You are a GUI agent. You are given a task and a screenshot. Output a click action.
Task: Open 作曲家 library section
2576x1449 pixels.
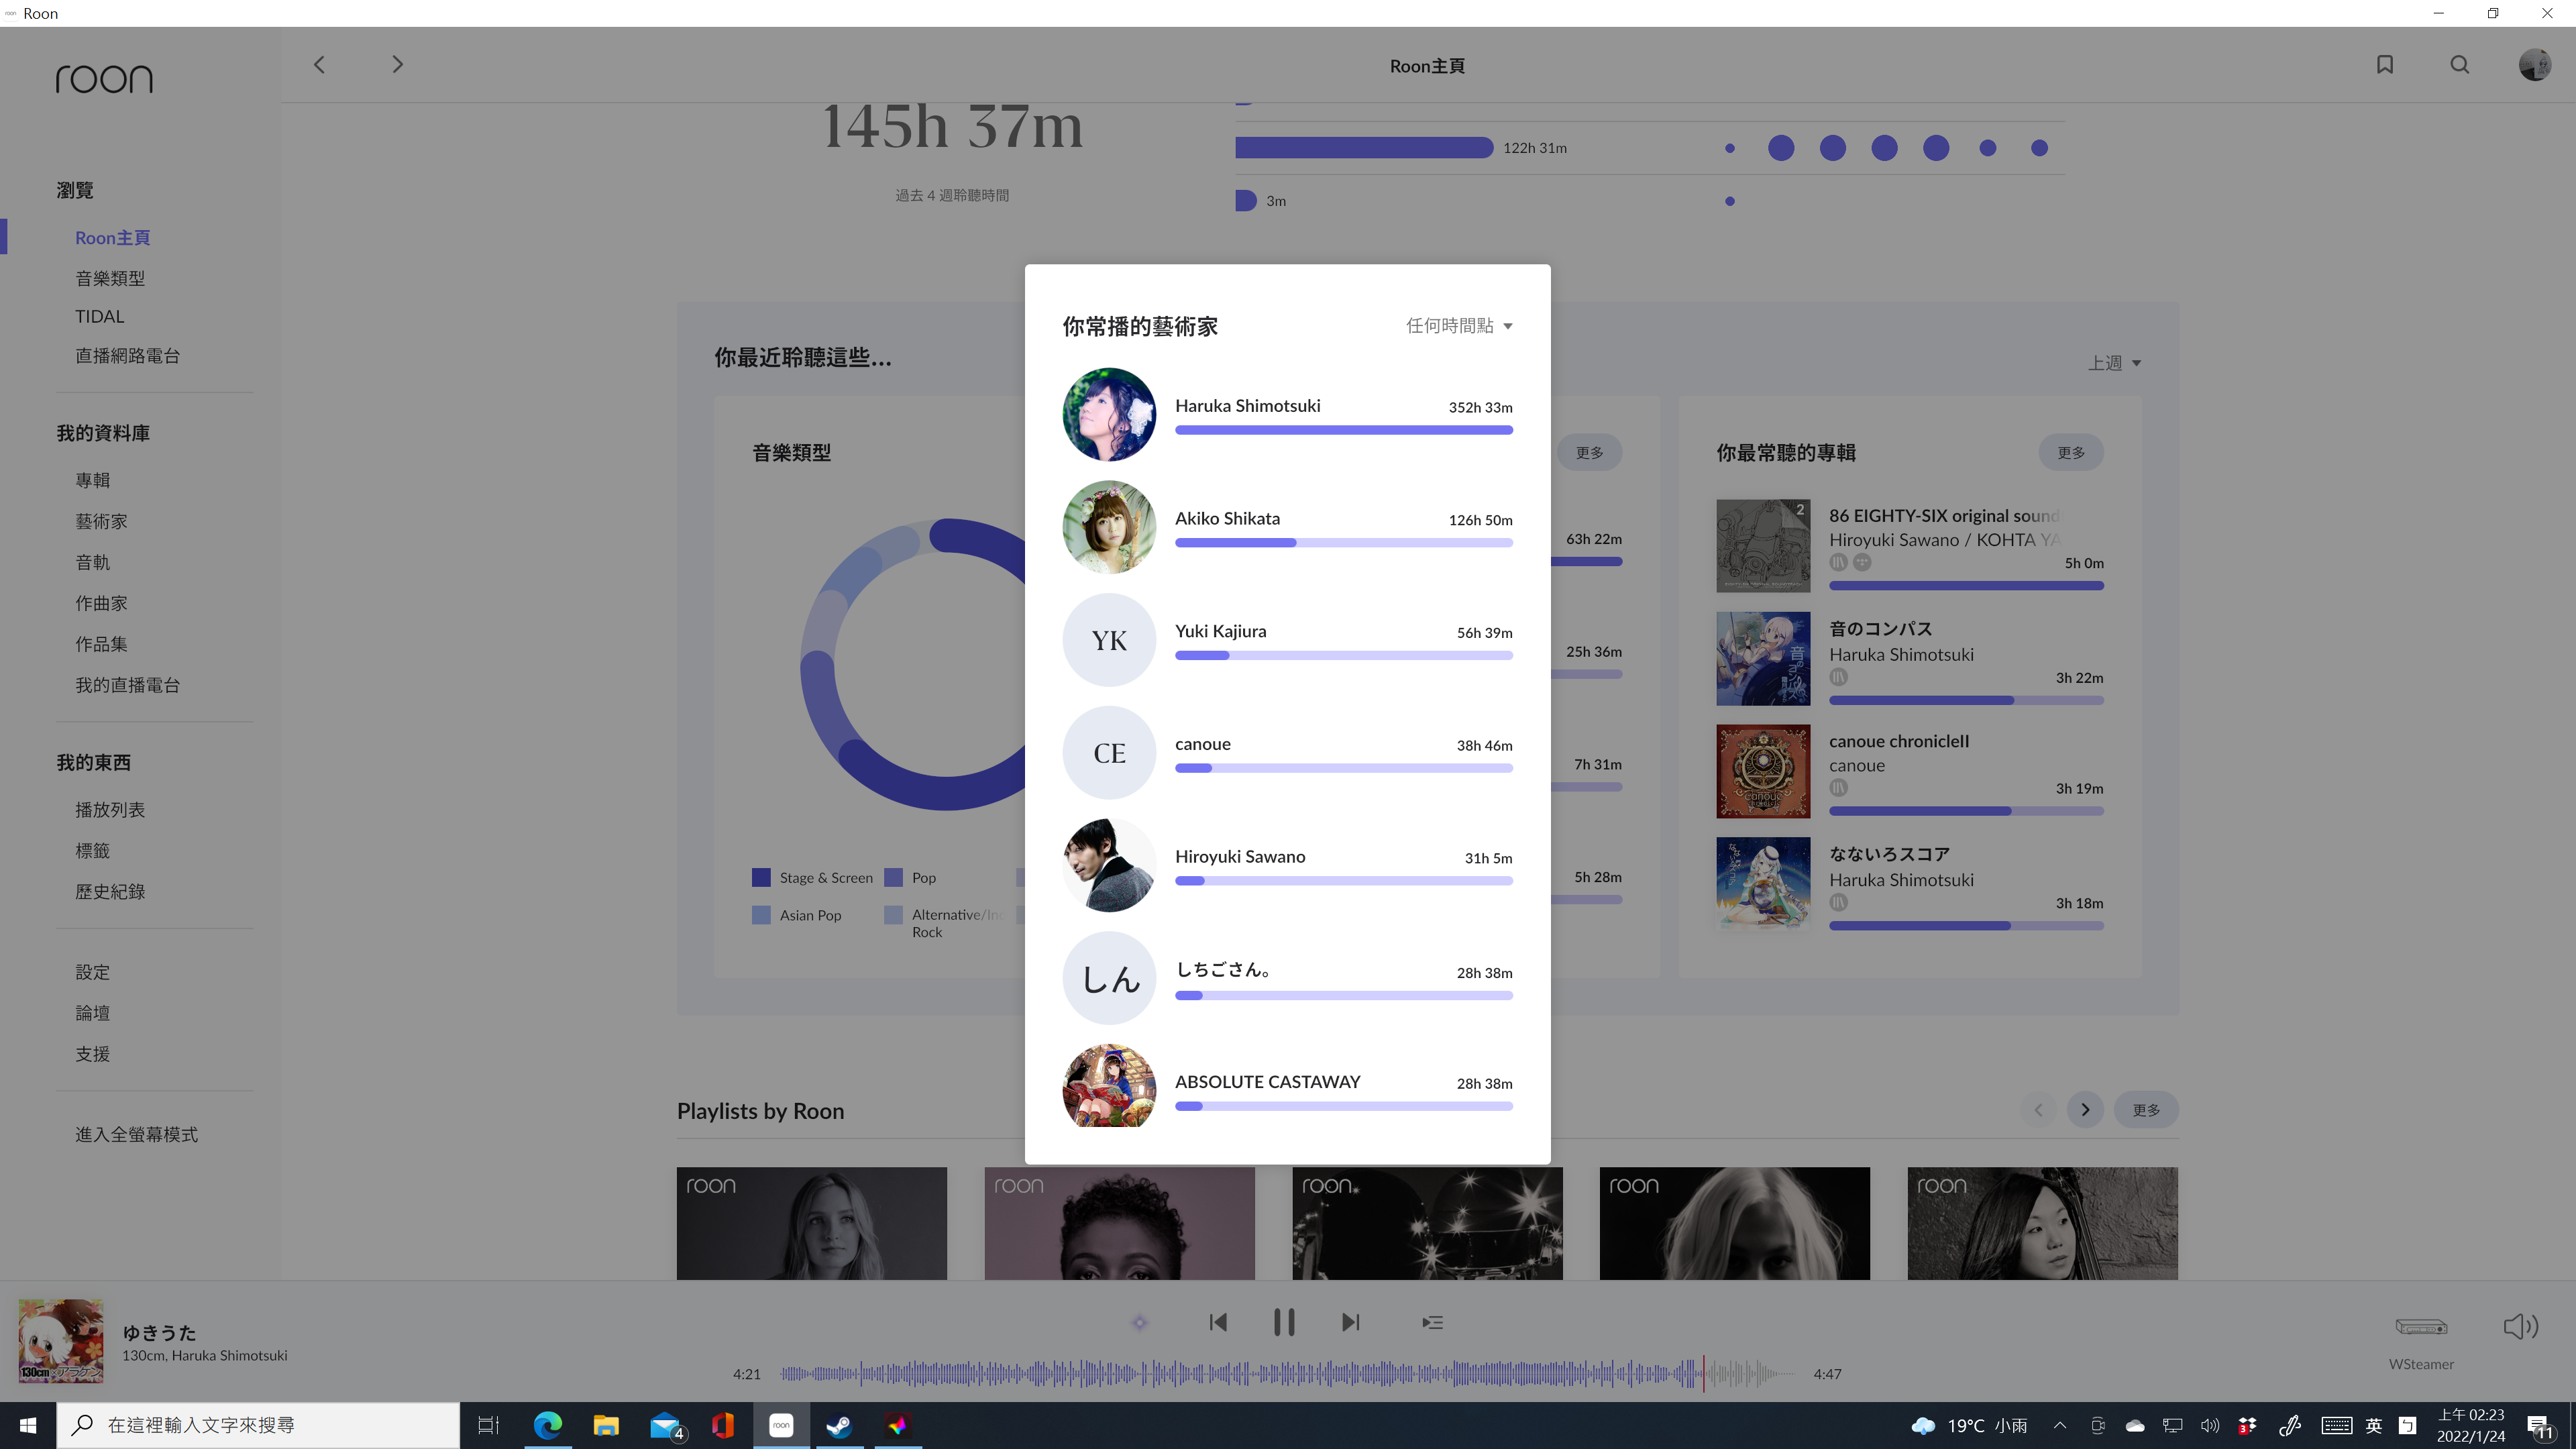[101, 604]
